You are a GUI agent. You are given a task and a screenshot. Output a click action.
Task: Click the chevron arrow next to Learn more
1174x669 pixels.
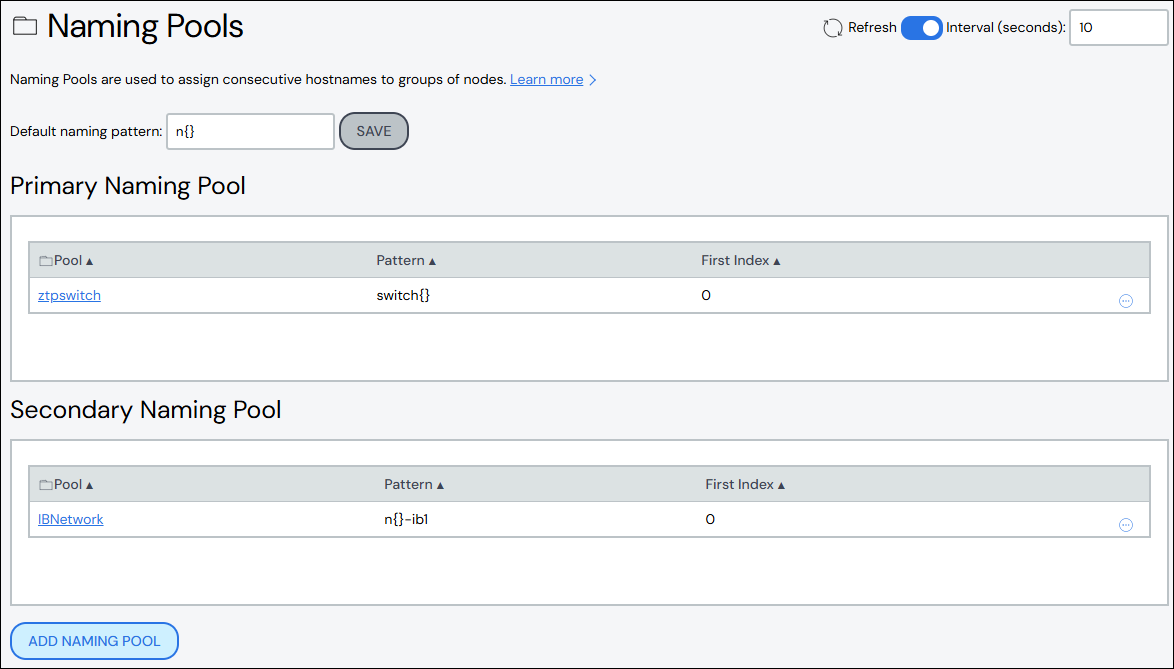coord(592,79)
